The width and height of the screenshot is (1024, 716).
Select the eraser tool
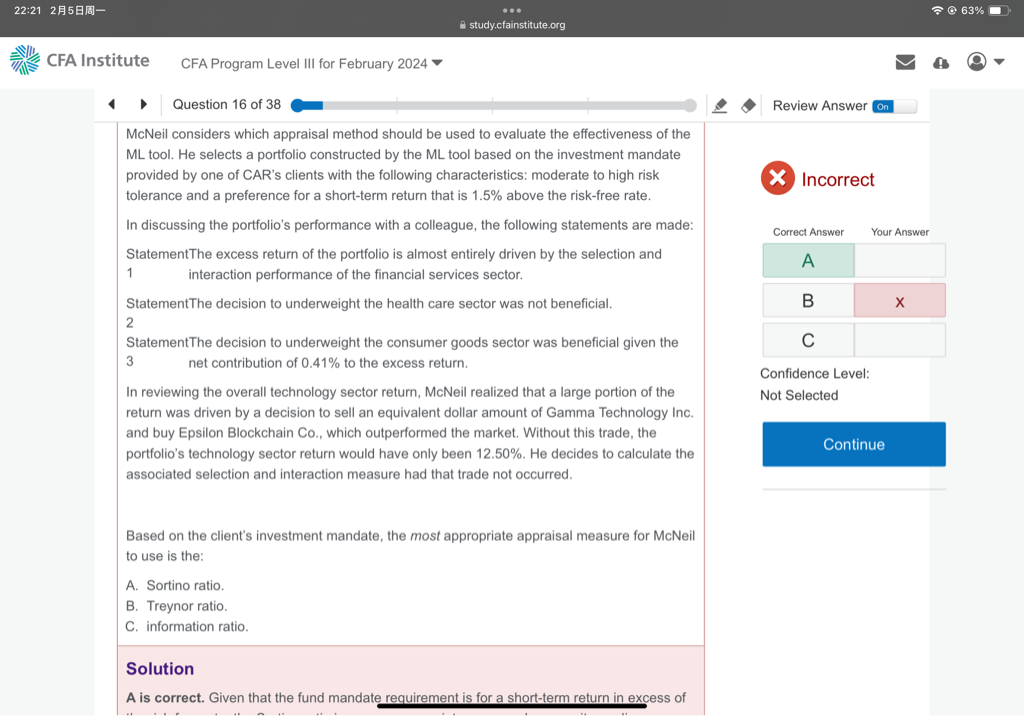tap(748, 106)
